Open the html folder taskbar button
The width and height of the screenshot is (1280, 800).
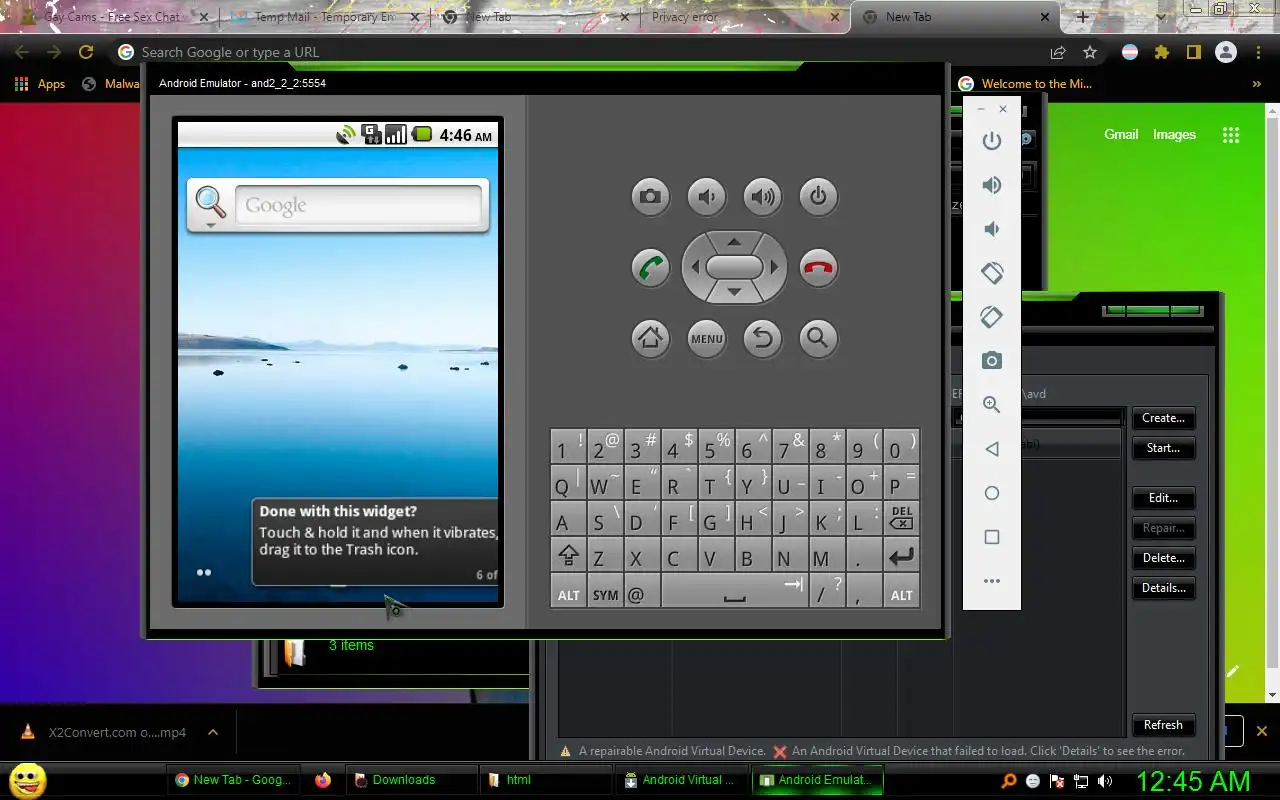coord(545,780)
